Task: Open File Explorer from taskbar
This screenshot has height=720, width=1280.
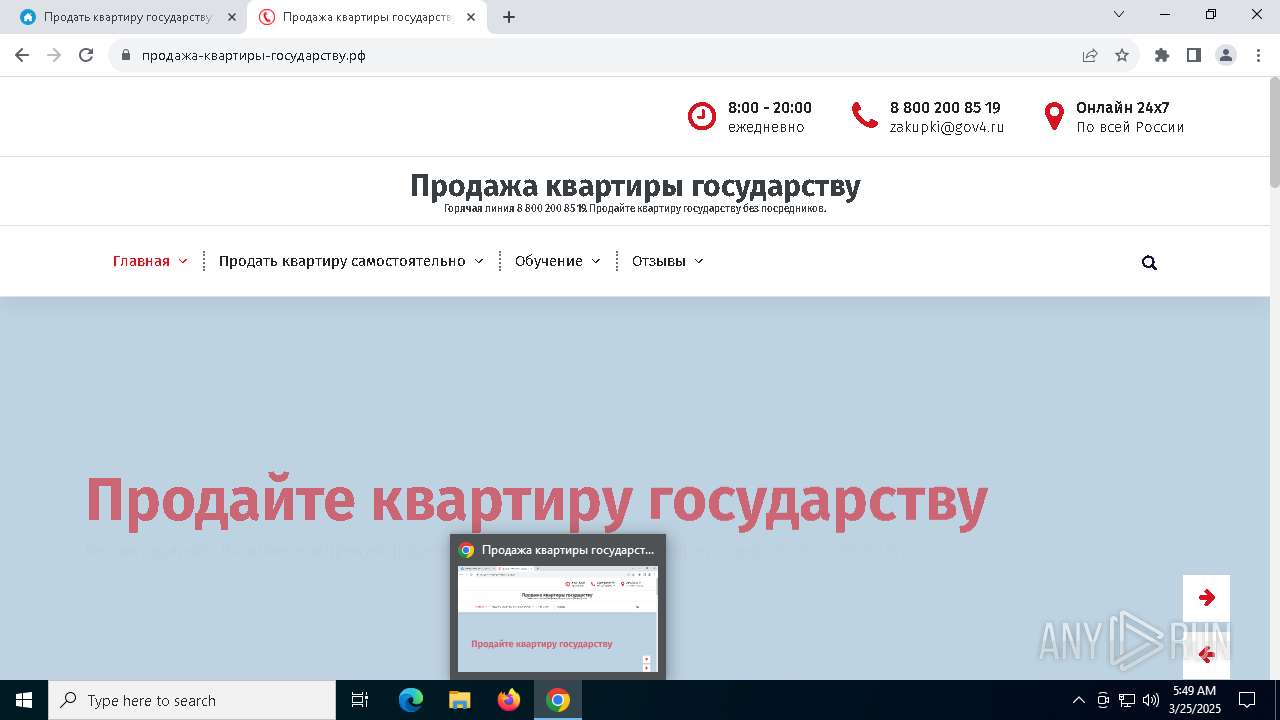Action: tap(460, 700)
